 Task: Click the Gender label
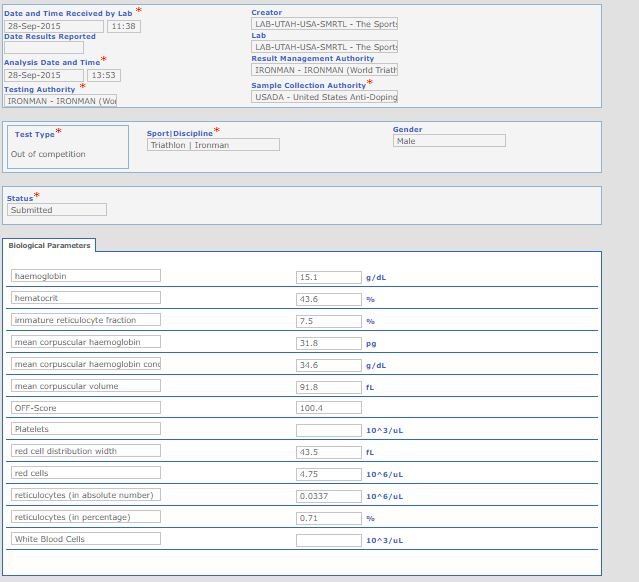click(408, 130)
